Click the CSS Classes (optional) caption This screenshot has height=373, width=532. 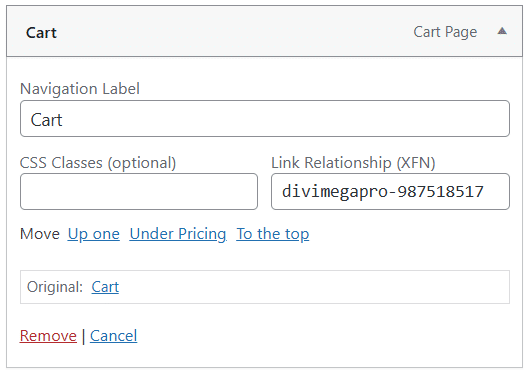98,163
